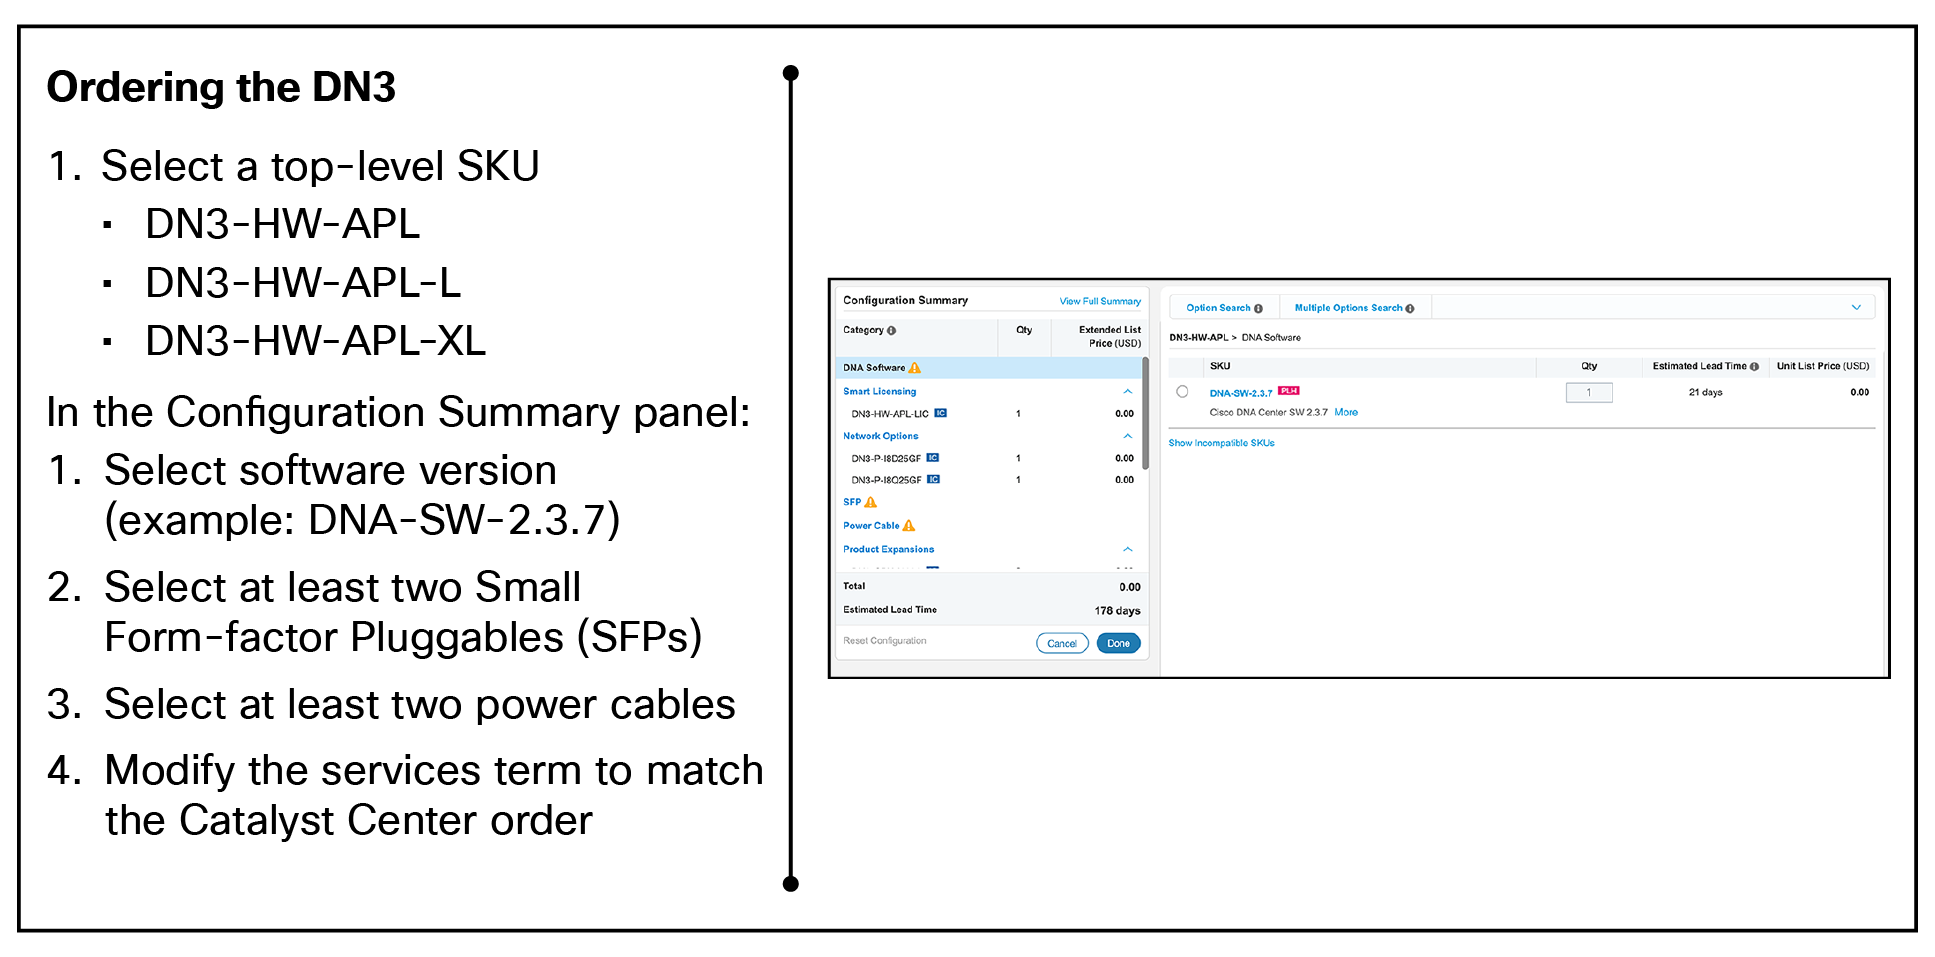The height and width of the screenshot is (957, 1935).
Task: Click the PLH badge next to DNA-SW-2.3.7
Action: (1288, 391)
